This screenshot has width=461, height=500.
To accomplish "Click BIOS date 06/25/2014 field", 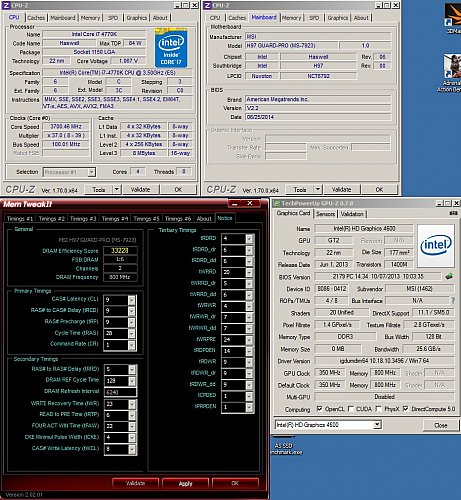I will 318,117.
